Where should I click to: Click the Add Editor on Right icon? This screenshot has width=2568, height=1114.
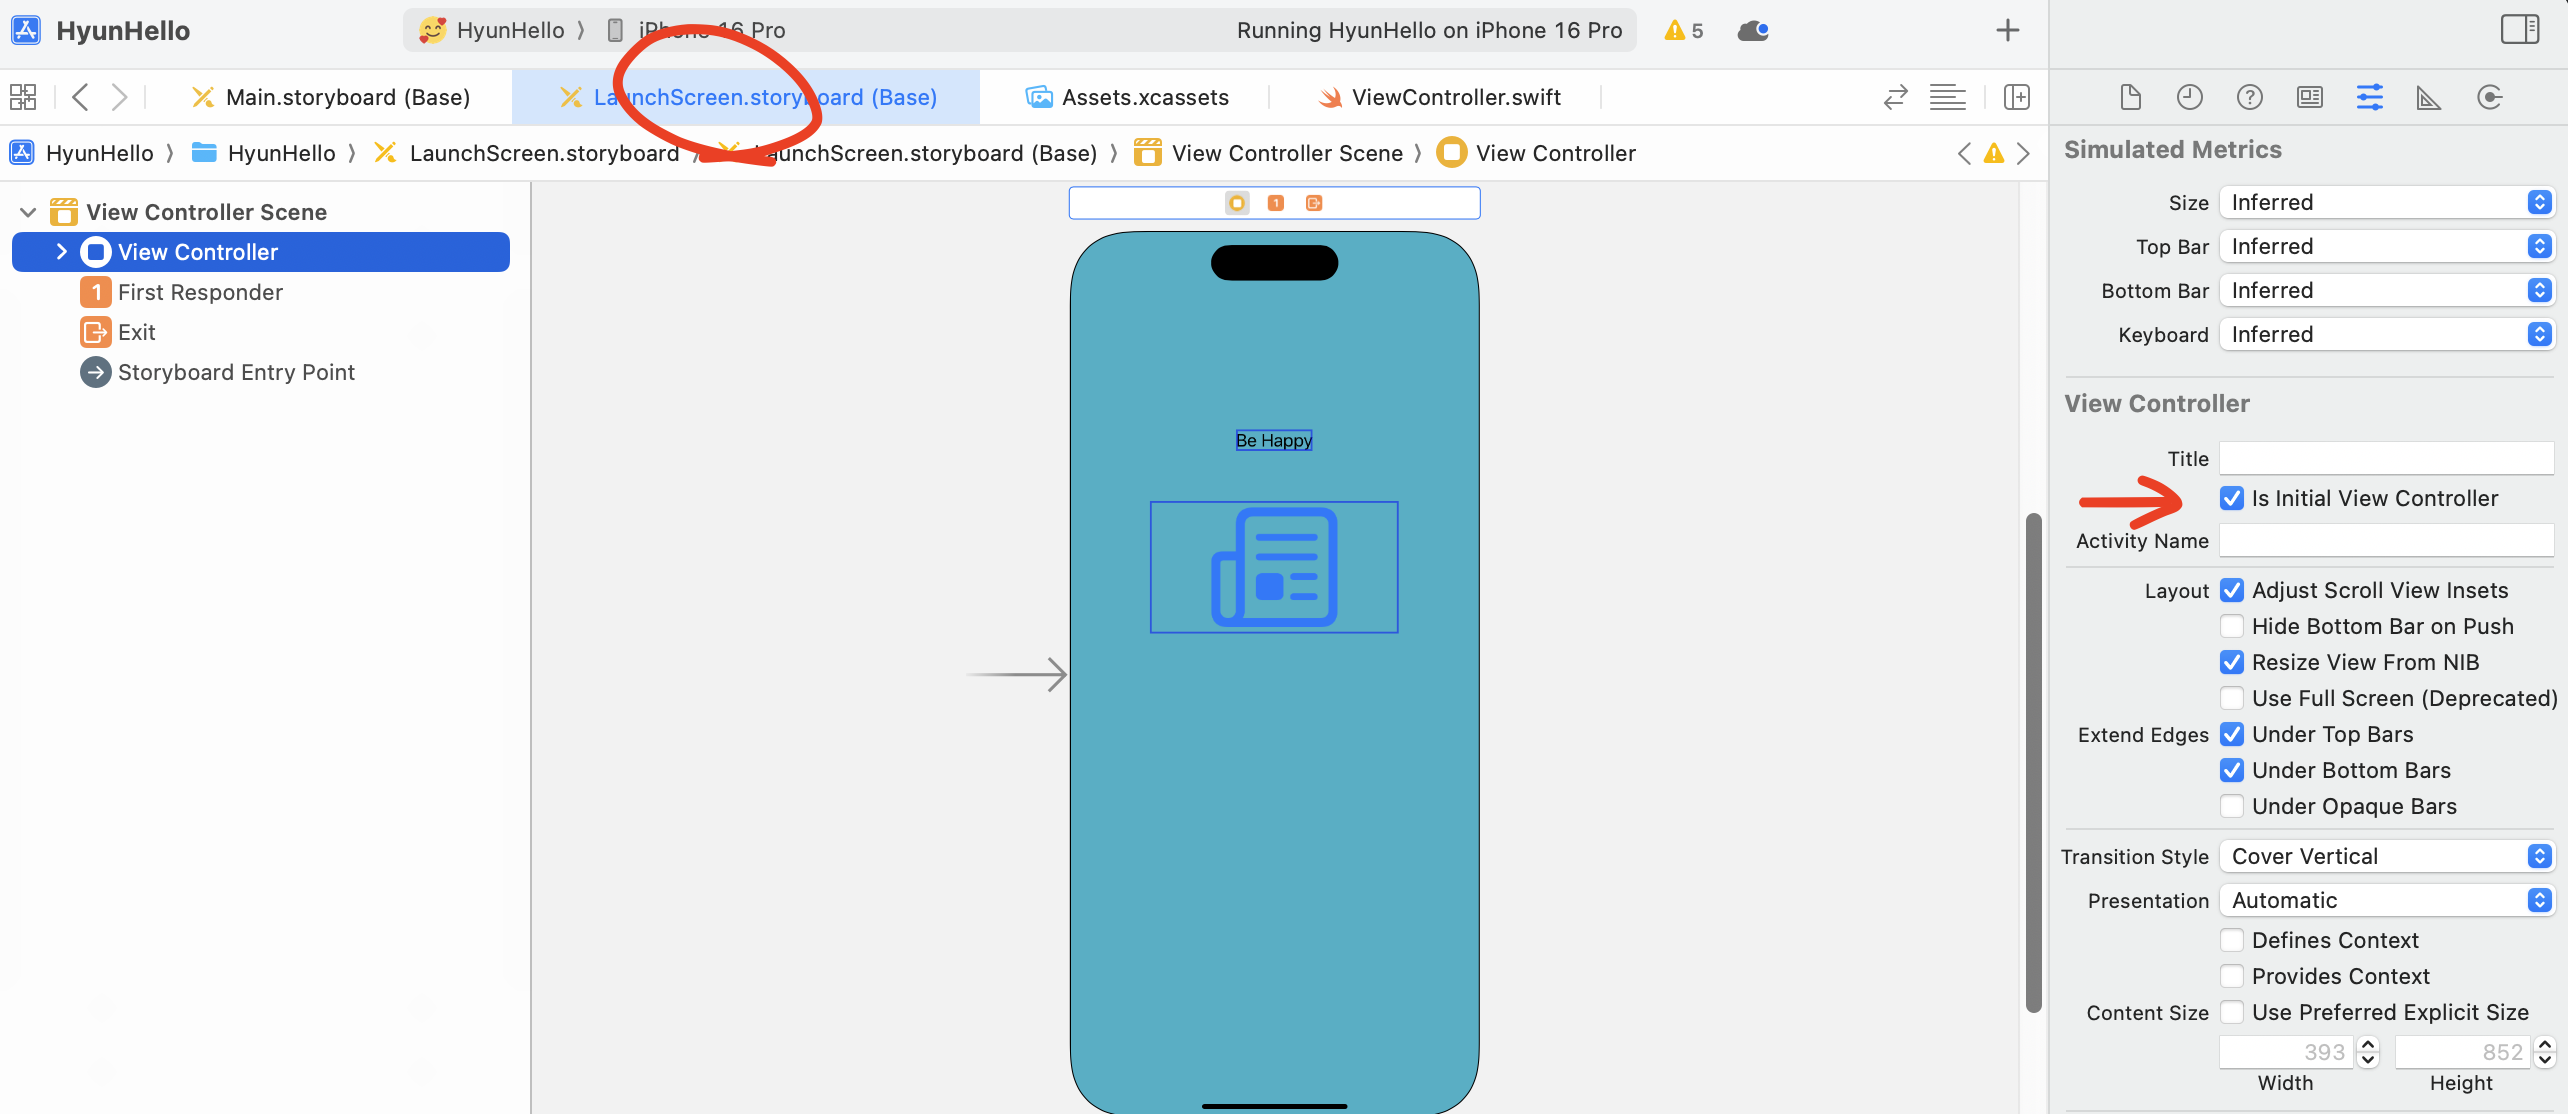2016,97
